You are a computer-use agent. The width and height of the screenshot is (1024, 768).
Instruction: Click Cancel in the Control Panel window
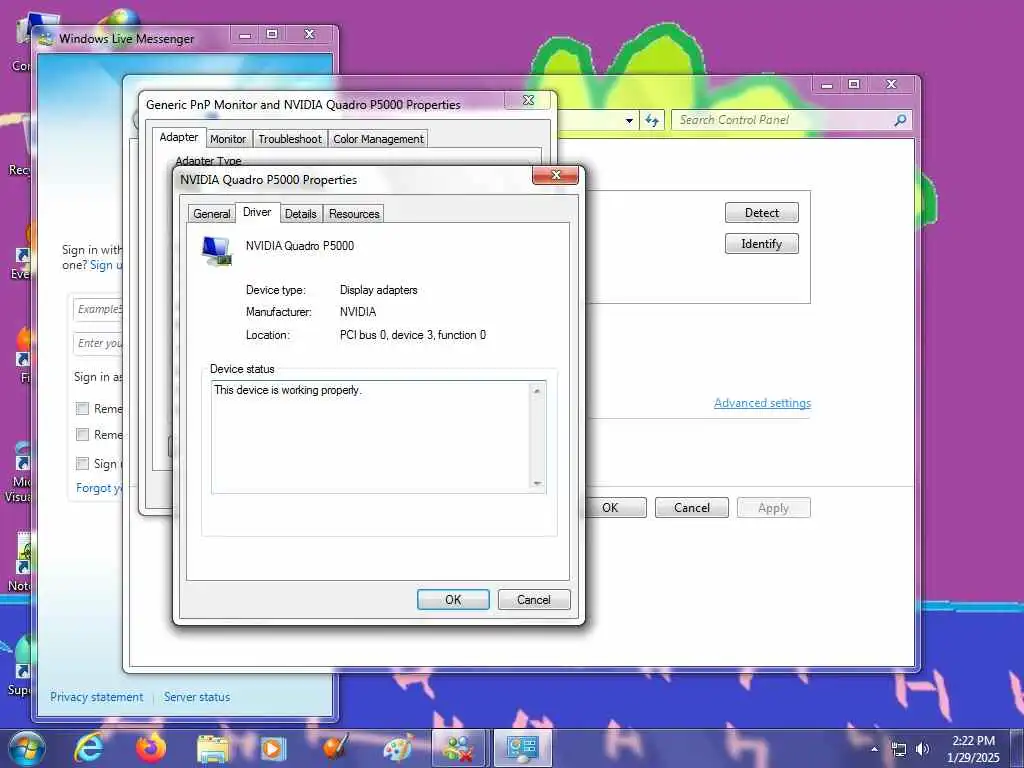coord(692,507)
